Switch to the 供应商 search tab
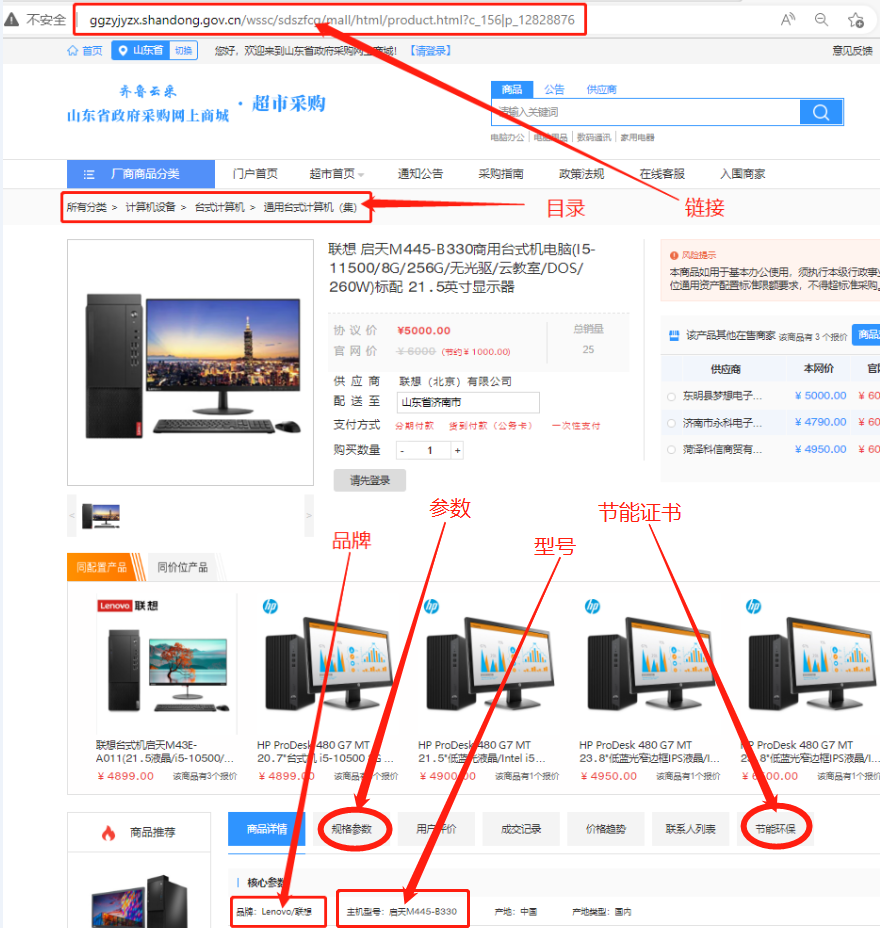The width and height of the screenshot is (880, 929). 601,89
